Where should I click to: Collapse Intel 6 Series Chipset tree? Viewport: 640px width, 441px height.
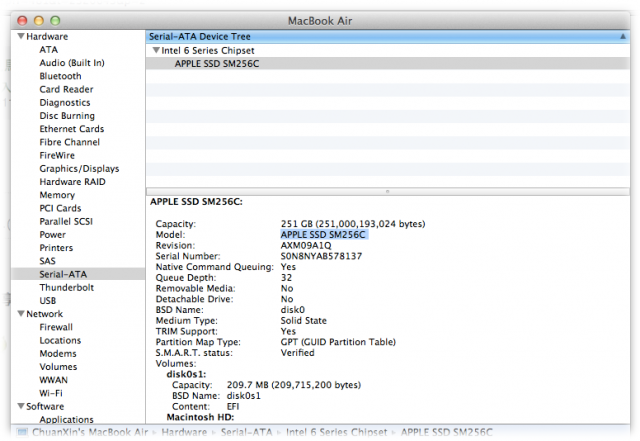tap(156, 50)
